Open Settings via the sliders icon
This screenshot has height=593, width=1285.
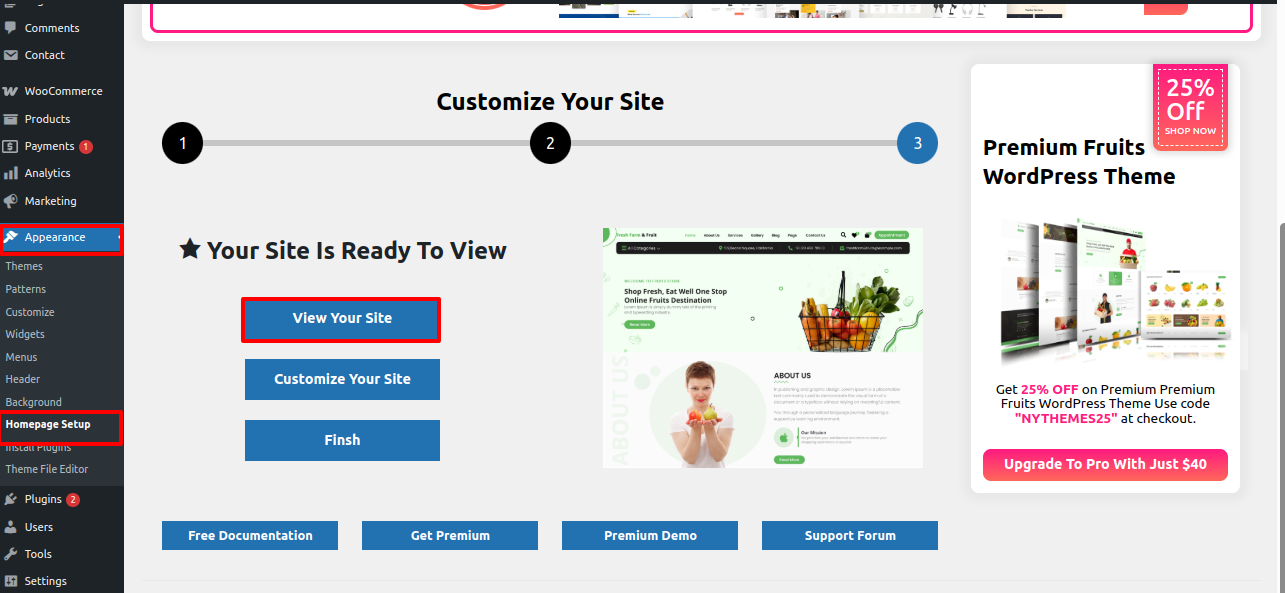tap(11, 581)
